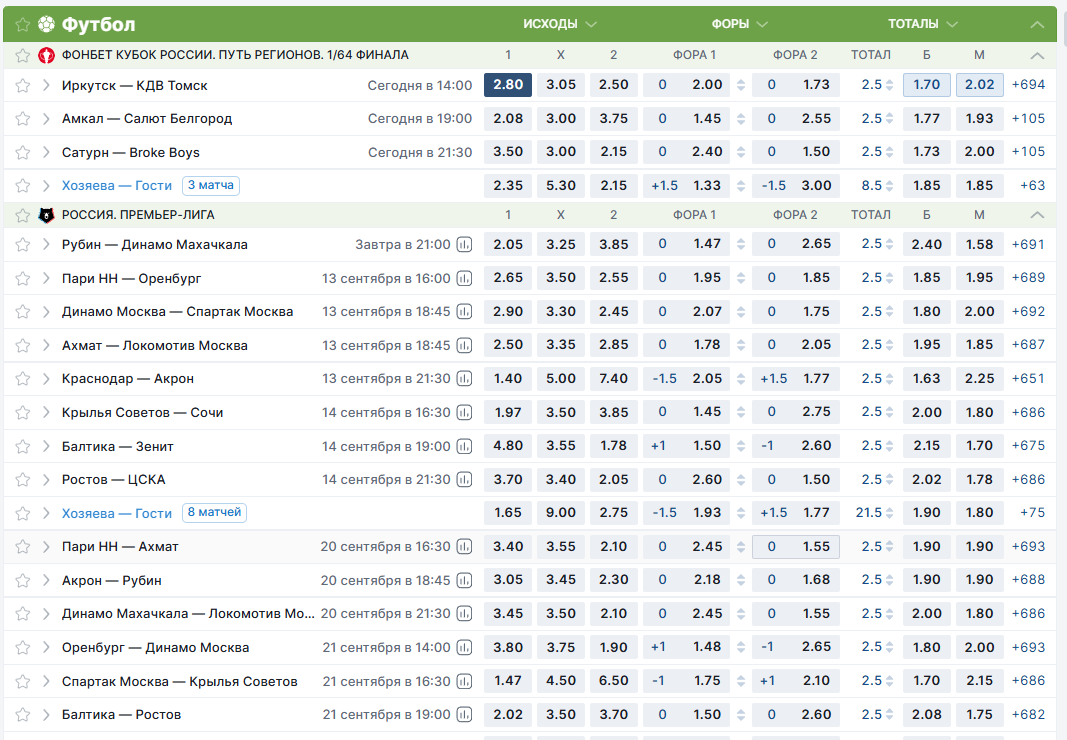Star the Краснодар — Акрон match

[22, 379]
